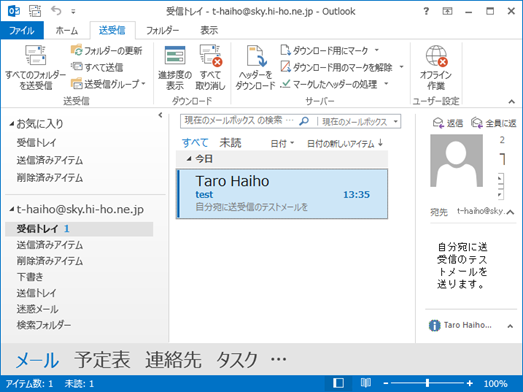
Task: Show progress with 進捗度の表示
Action: [175, 67]
